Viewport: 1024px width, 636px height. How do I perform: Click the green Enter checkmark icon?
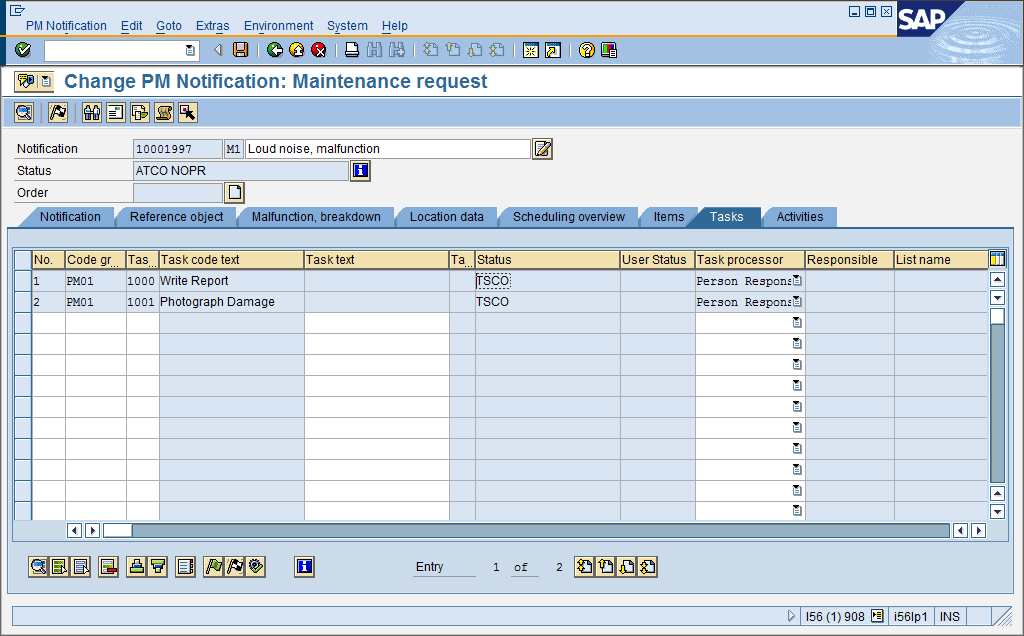[x=23, y=50]
